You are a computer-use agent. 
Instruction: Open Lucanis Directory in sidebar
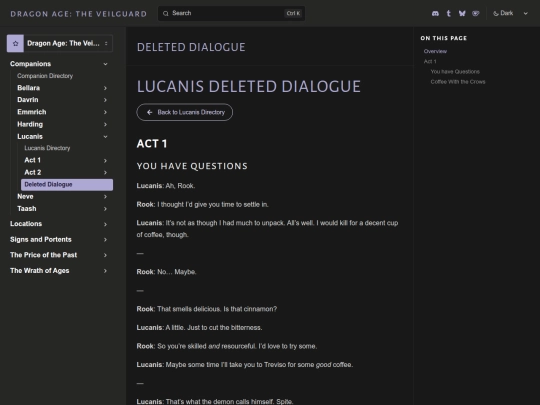[x=47, y=148]
